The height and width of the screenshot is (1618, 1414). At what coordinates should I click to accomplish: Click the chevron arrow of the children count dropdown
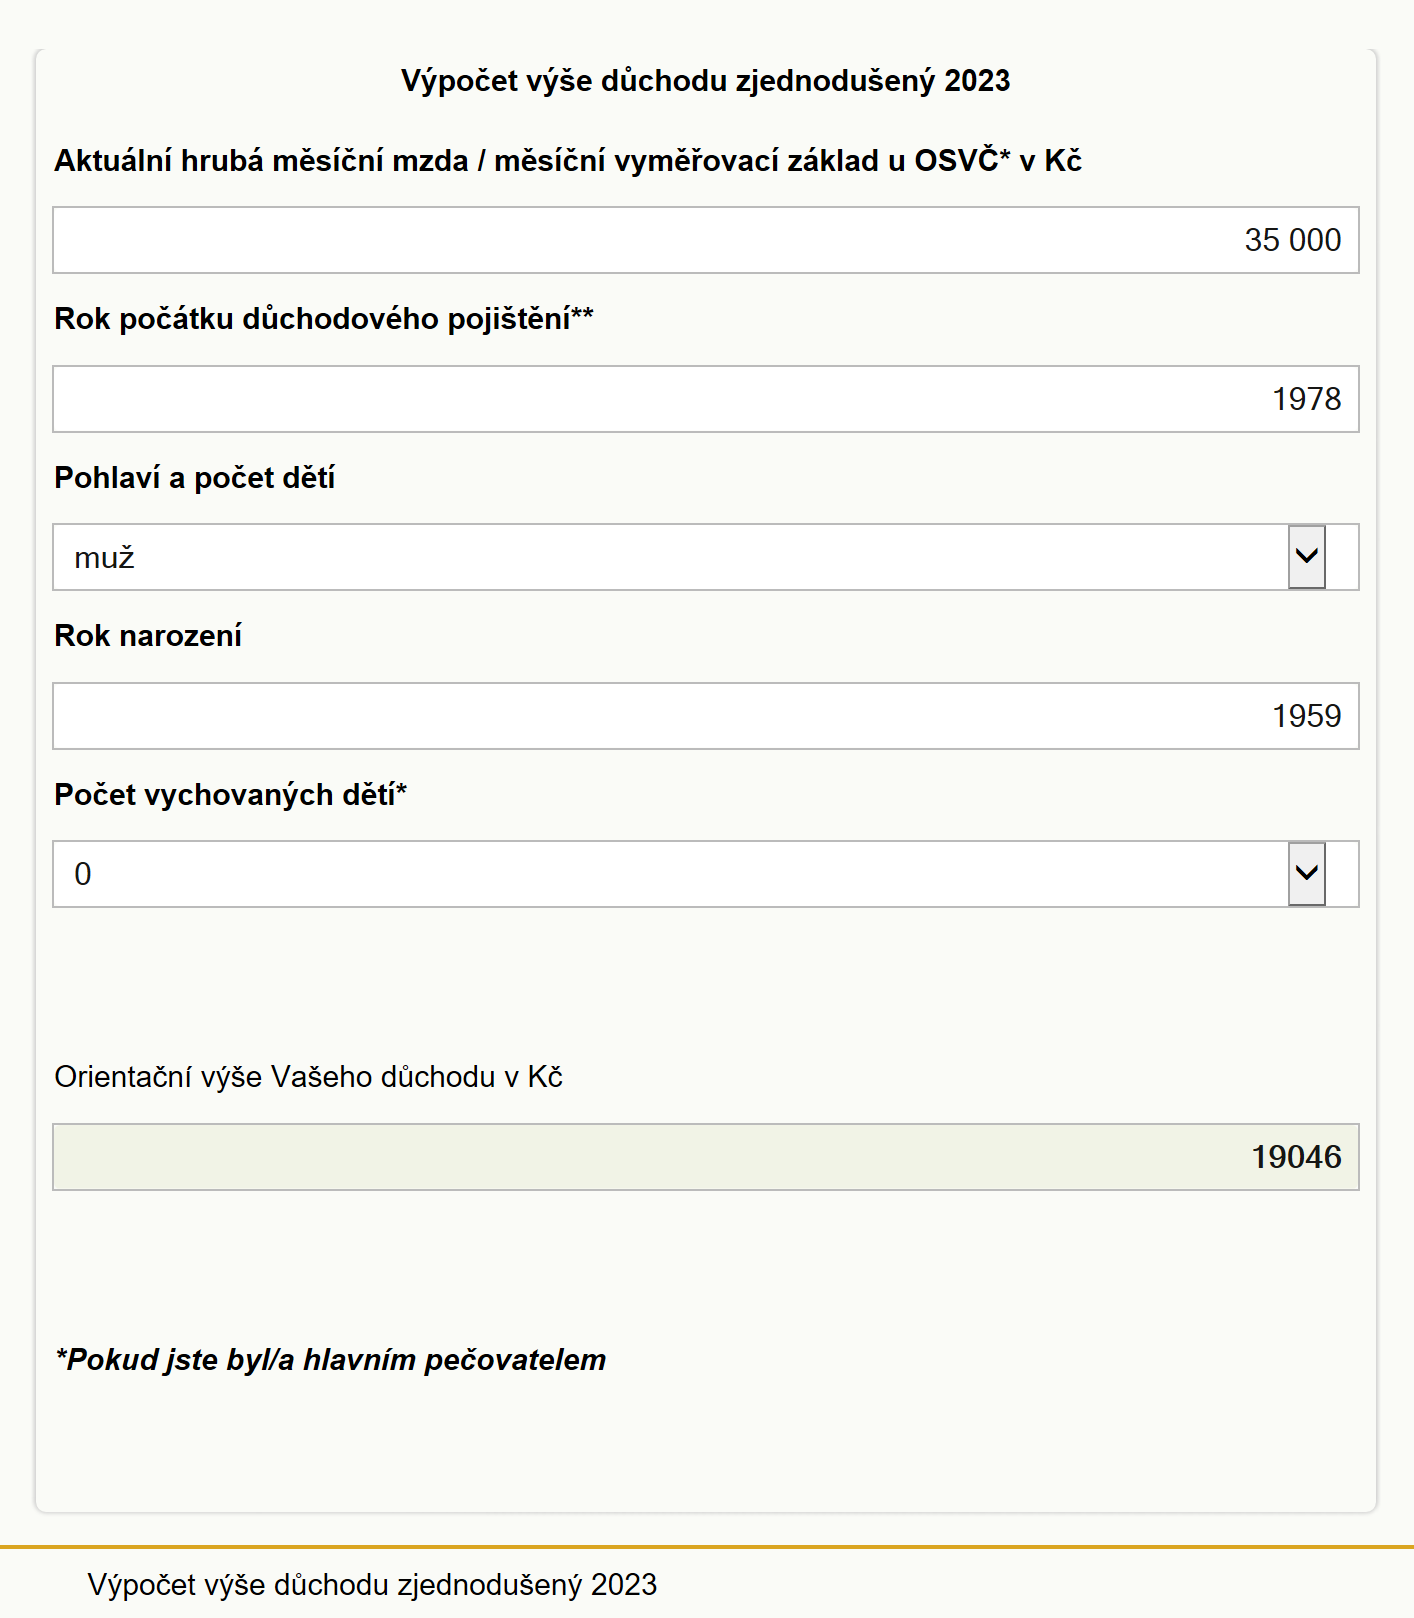tap(1306, 874)
